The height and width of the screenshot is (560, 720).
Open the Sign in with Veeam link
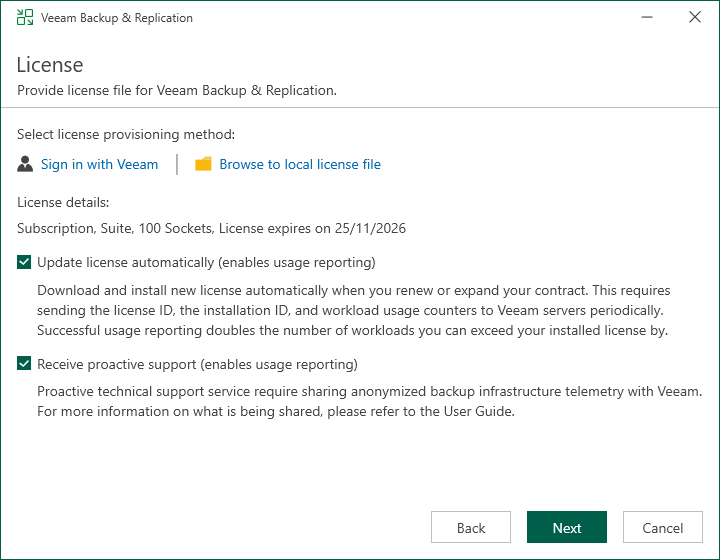(x=99, y=164)
